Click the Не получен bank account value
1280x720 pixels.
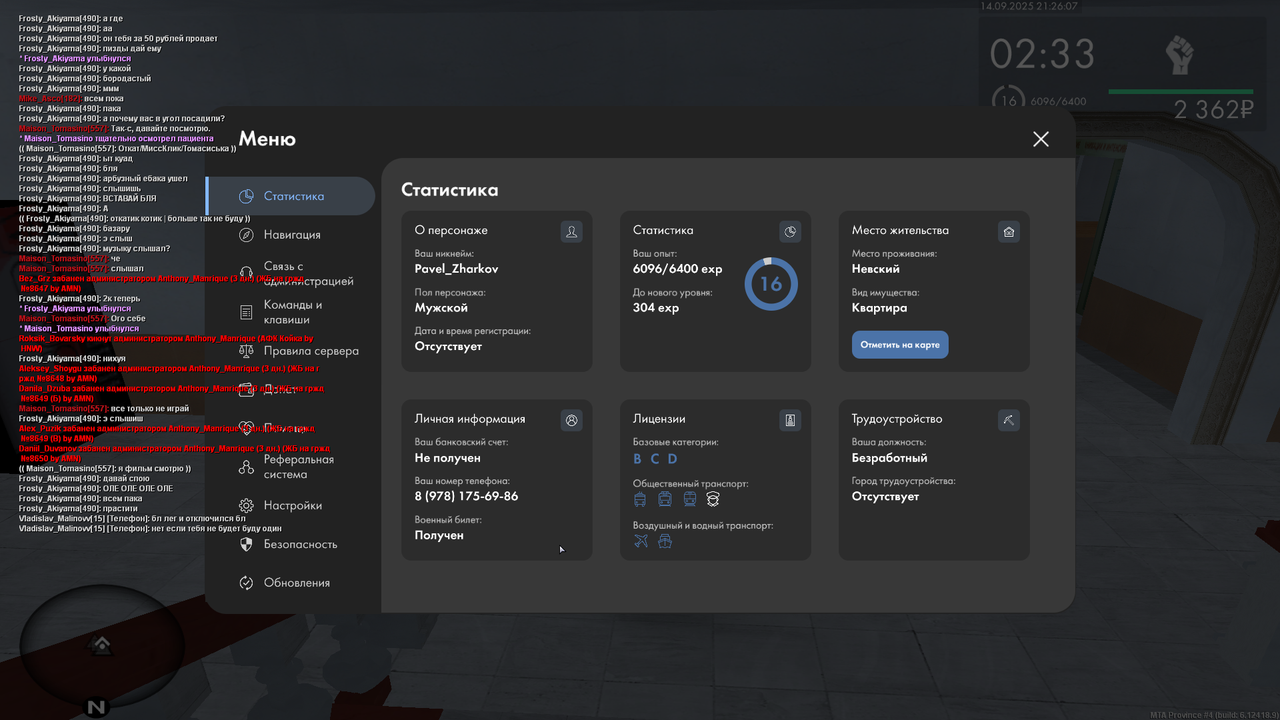click(x=448, y=458)
